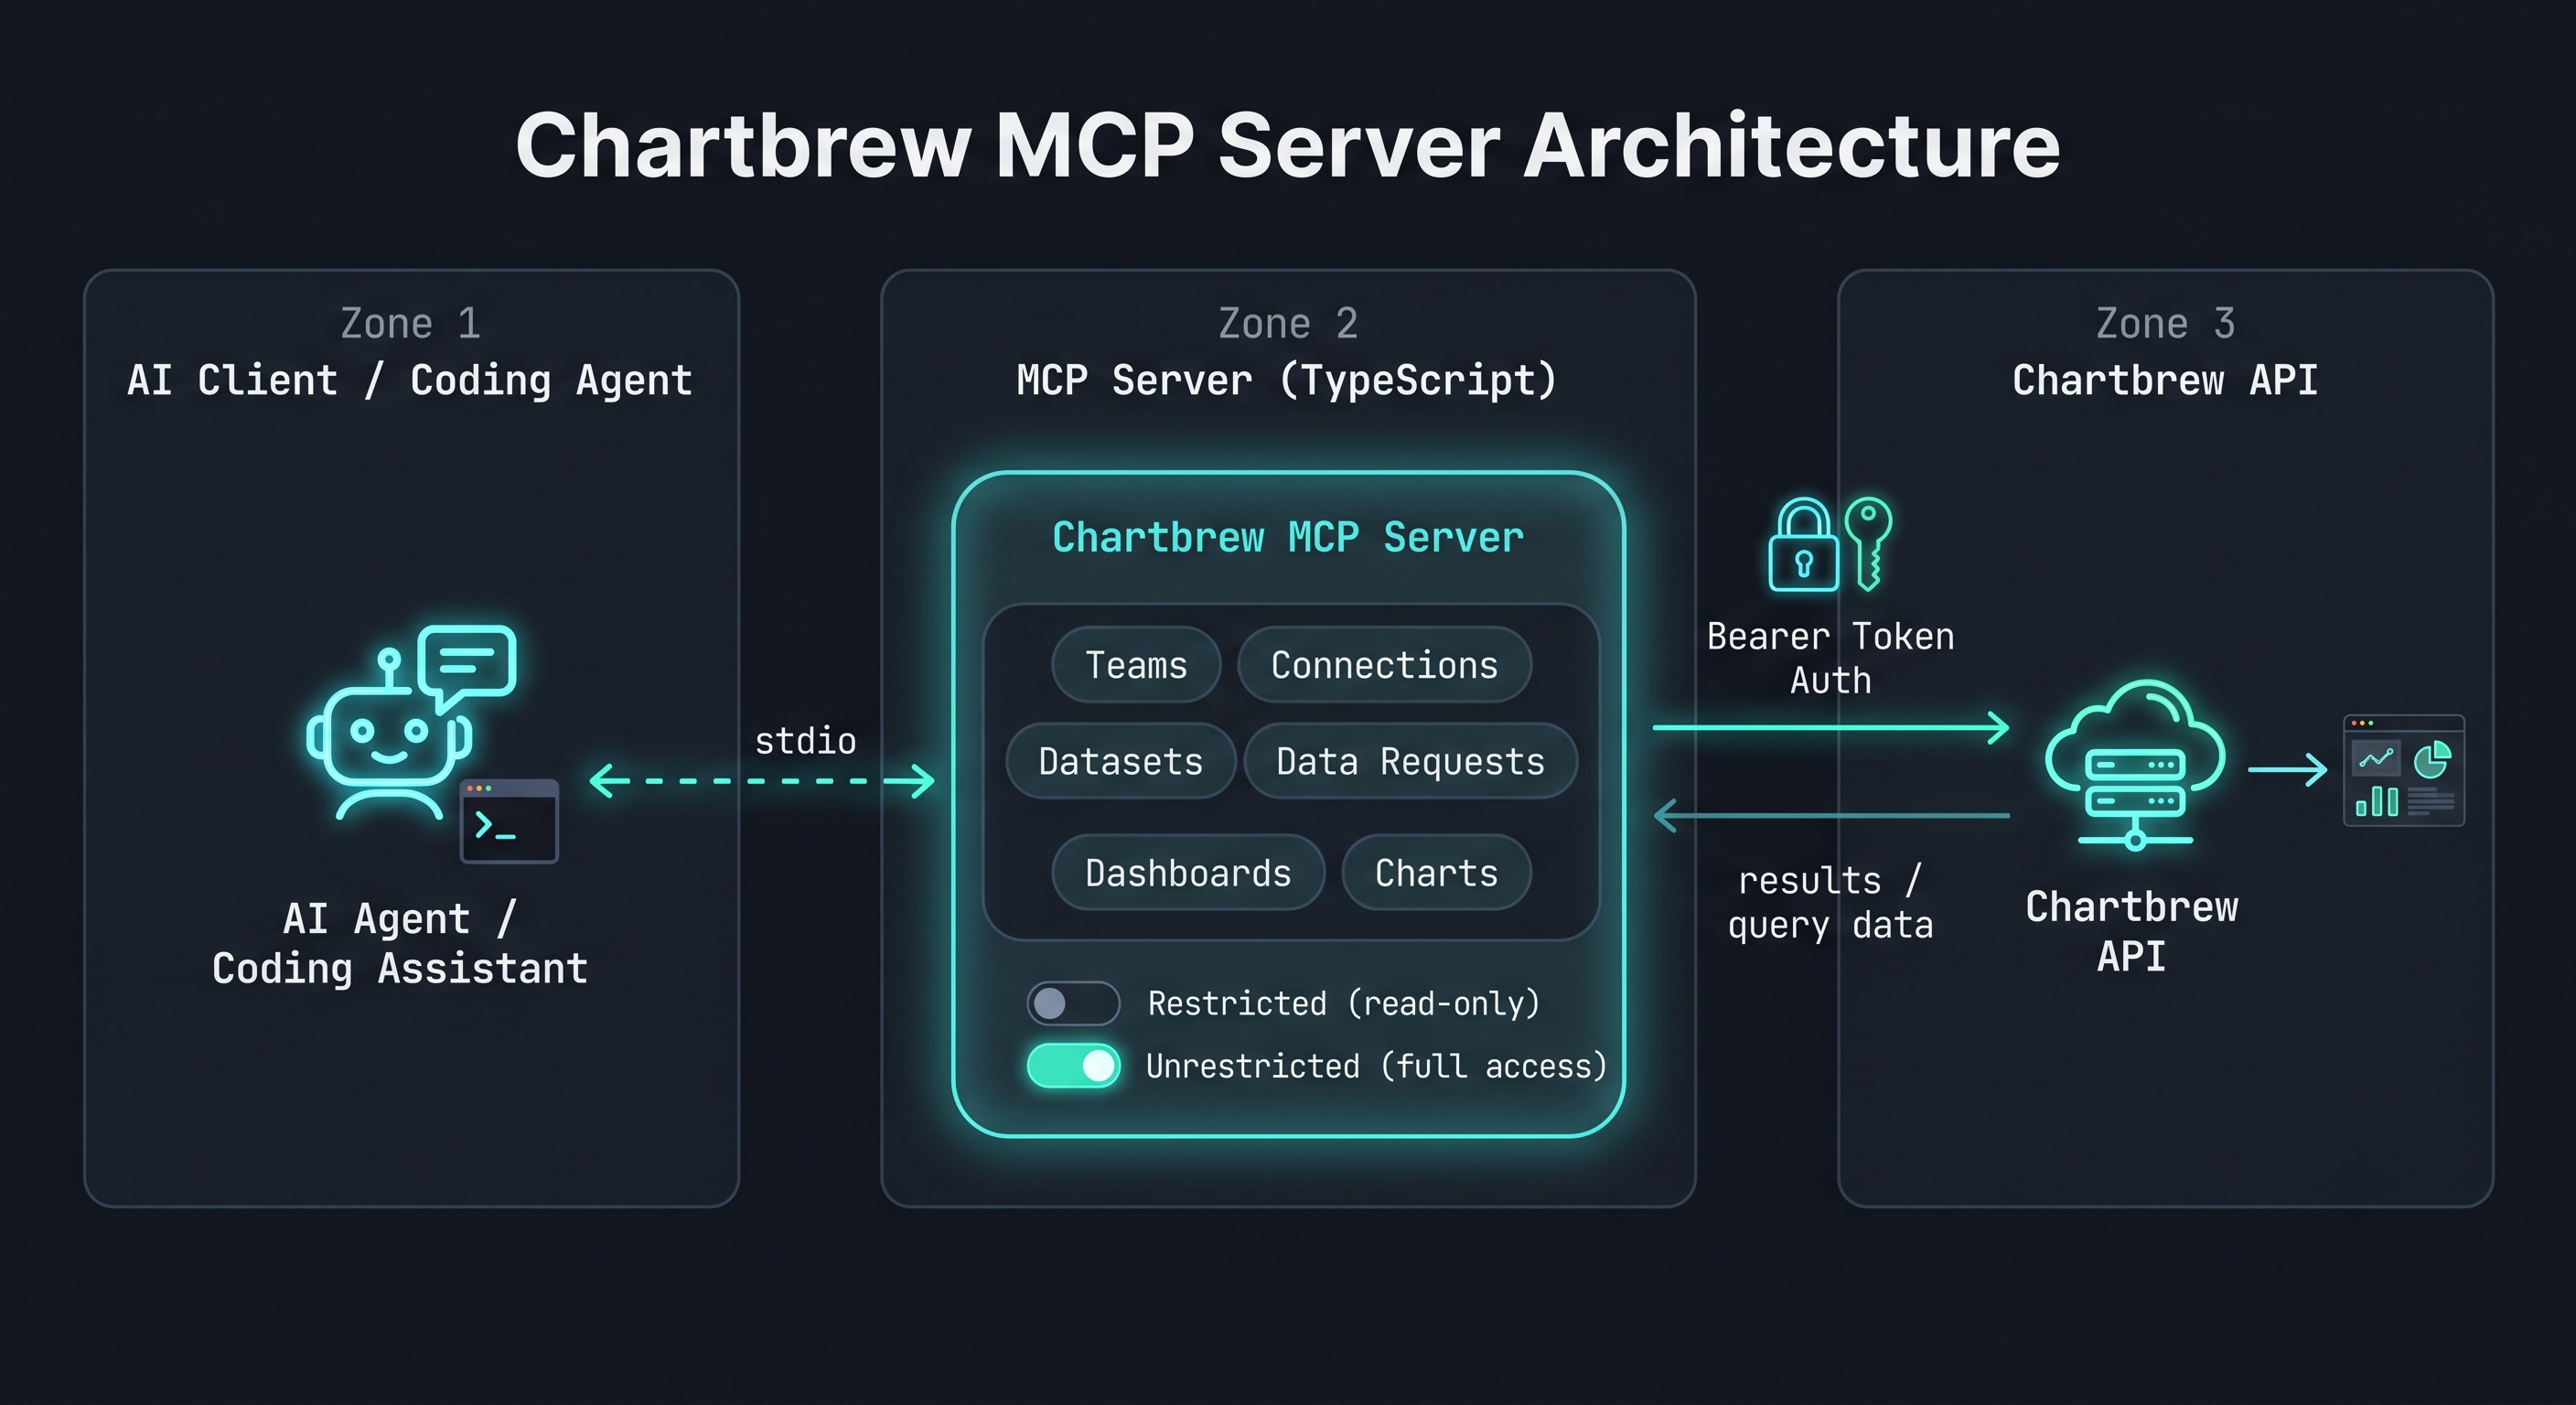Screen dimensions: 2576x1405
Task: Select the Datasets pill
Action: click(x=1121, y=761)
